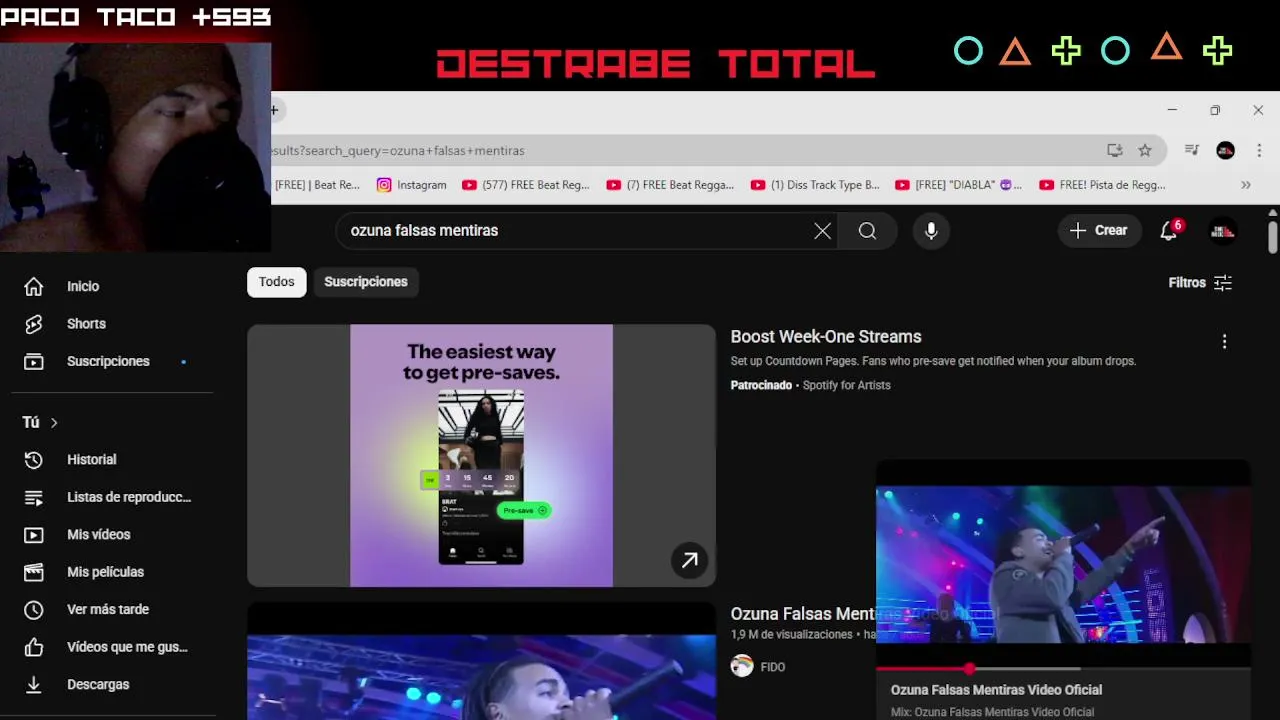Image resolution: width=1280 pixels, height=720 pixels.
Task: Open Historial clock icon
Action: pos(34,460)
